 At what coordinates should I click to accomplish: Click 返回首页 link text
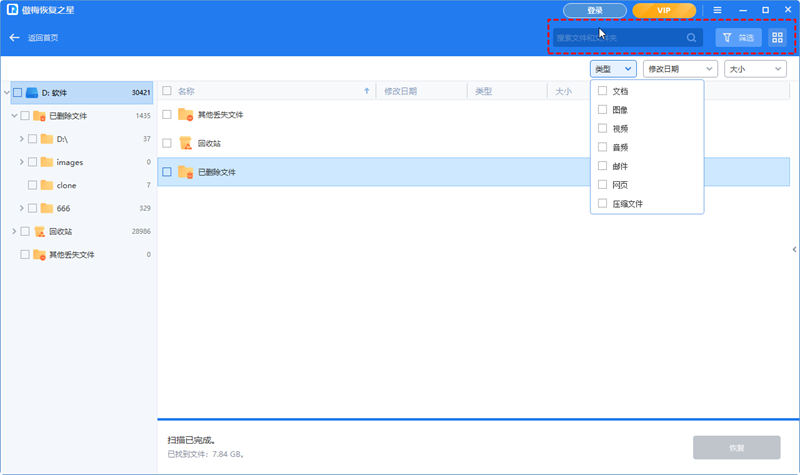coord(43,38)
